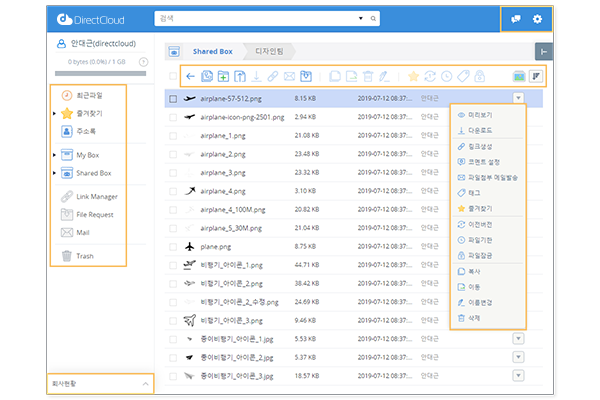Open row menu for 종이비행기_아이콘_3.jpg
This screenshot has width=600, height=400.
pos(518,376)
